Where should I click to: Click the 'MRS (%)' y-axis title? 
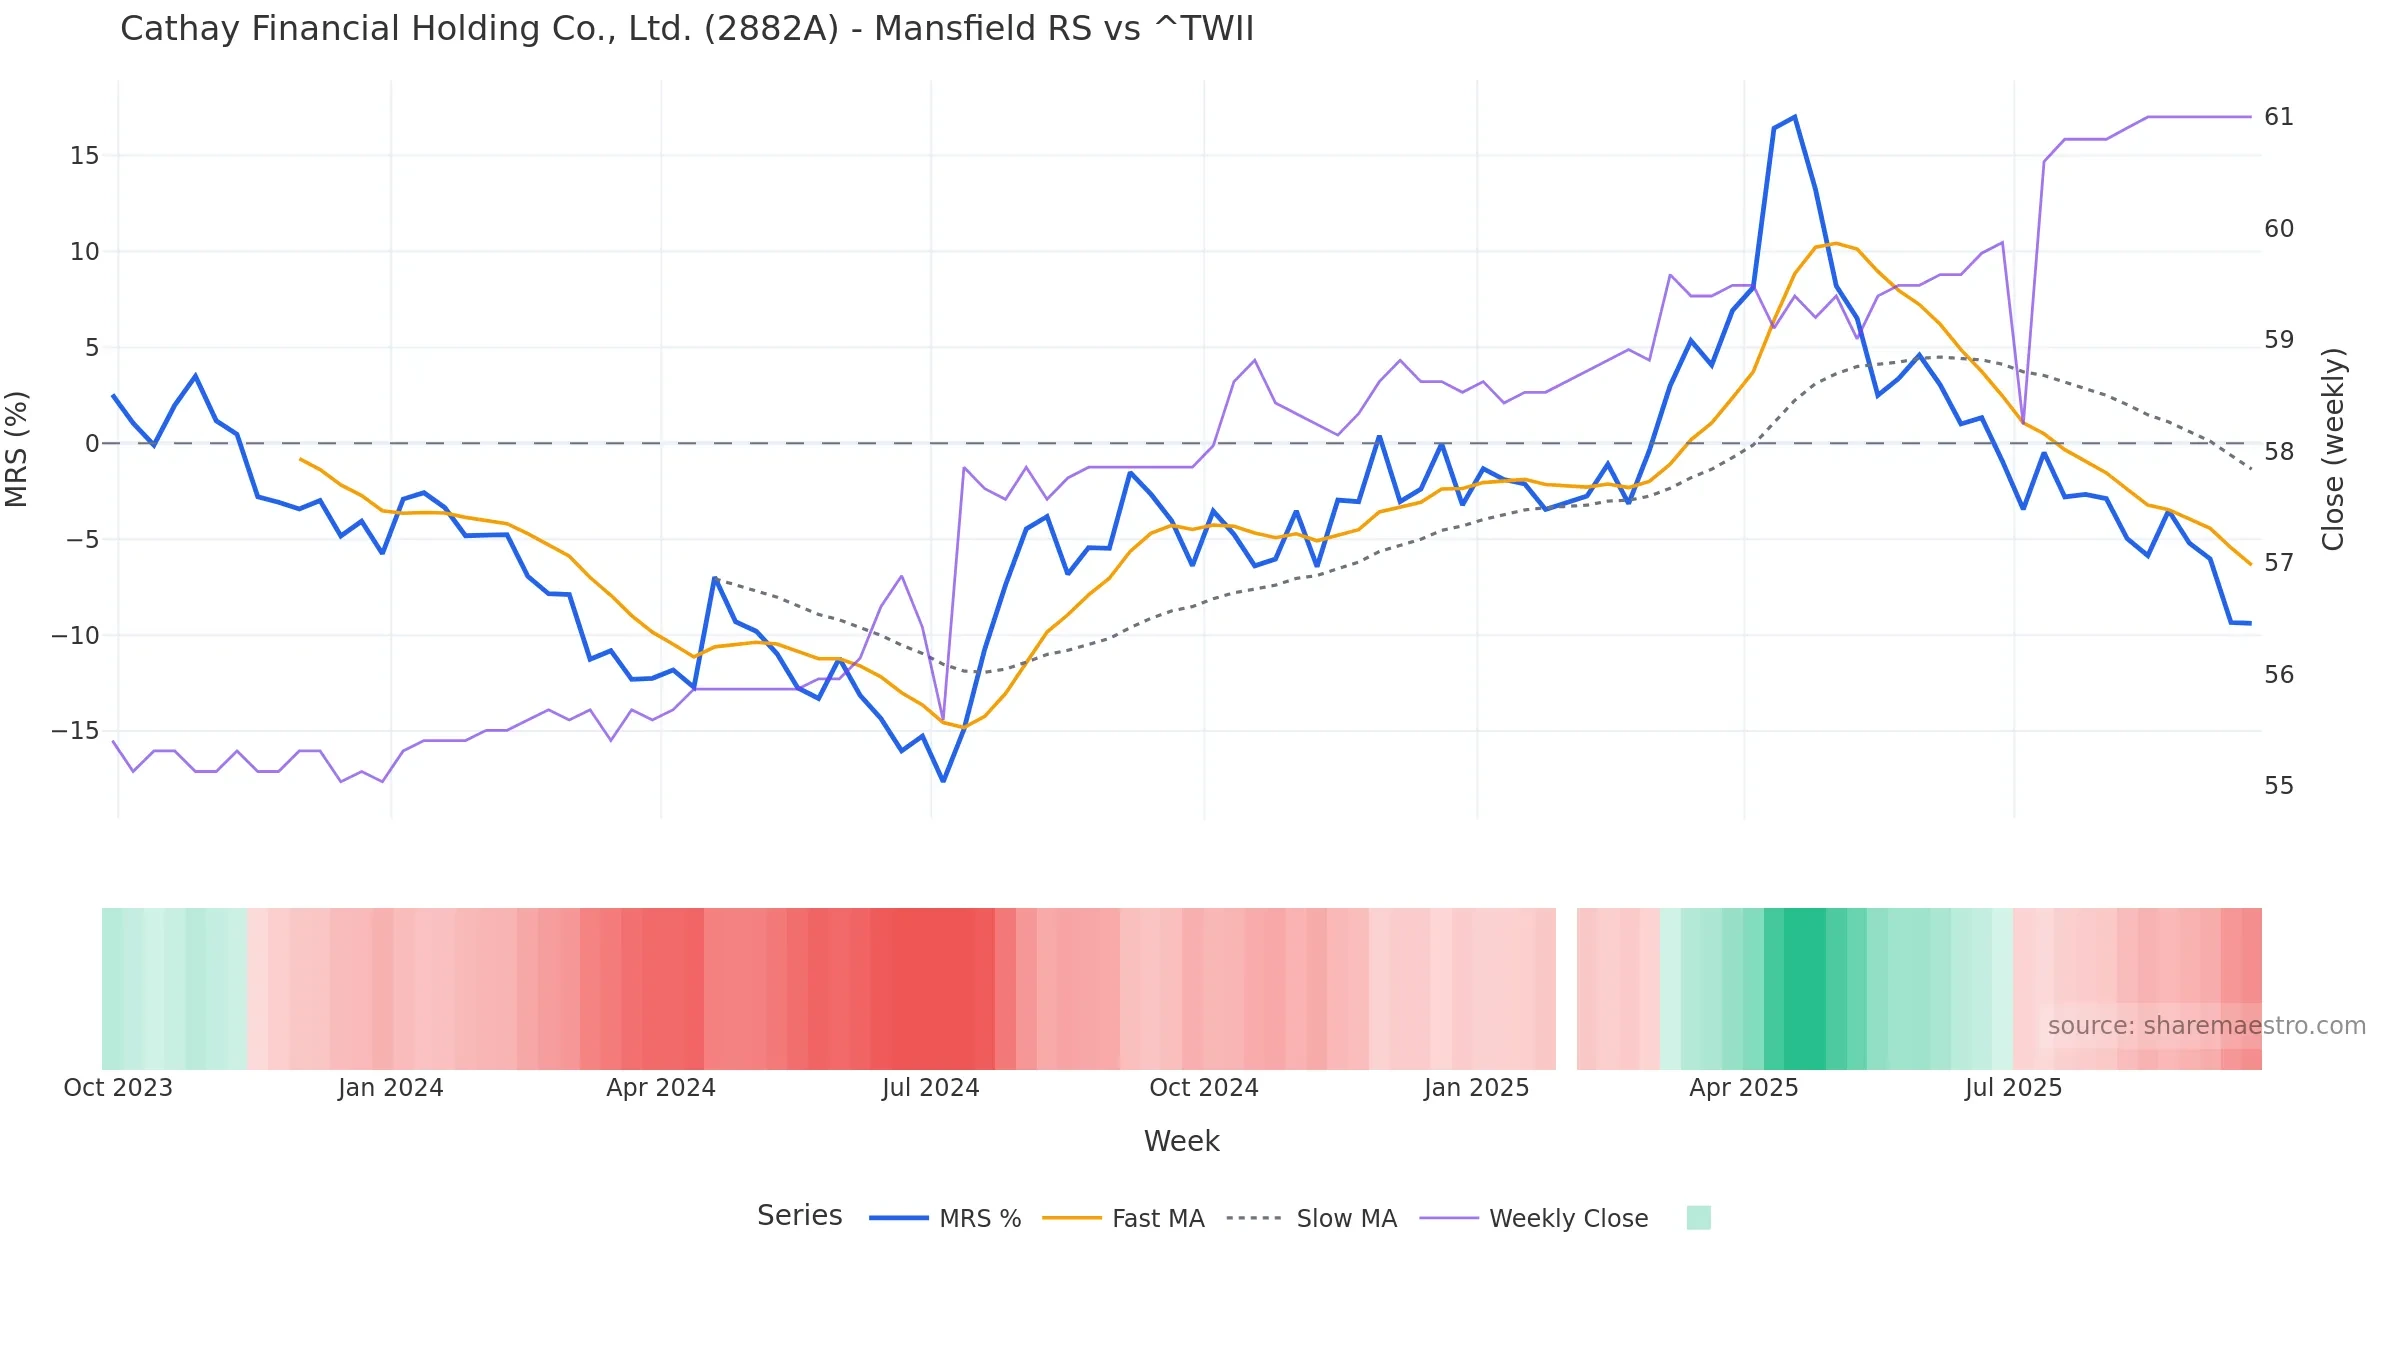tap(17, 449)
